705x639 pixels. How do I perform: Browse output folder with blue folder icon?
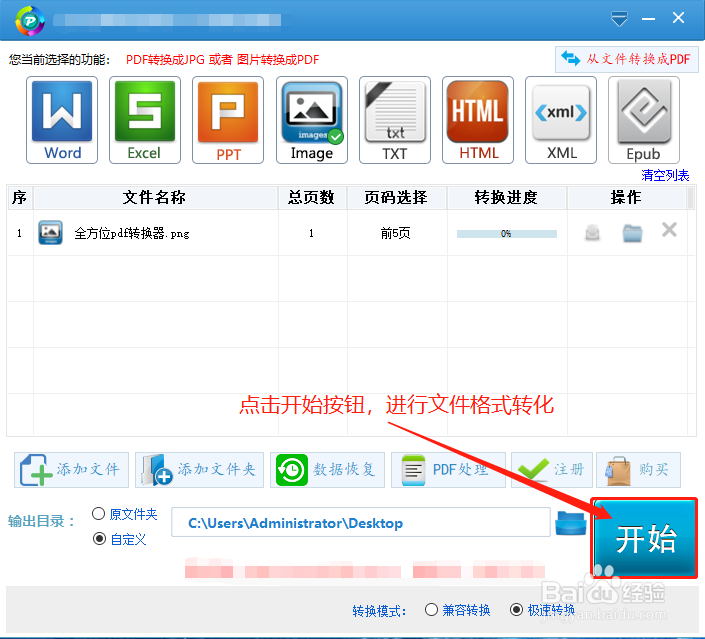click(x=571, y=523)
